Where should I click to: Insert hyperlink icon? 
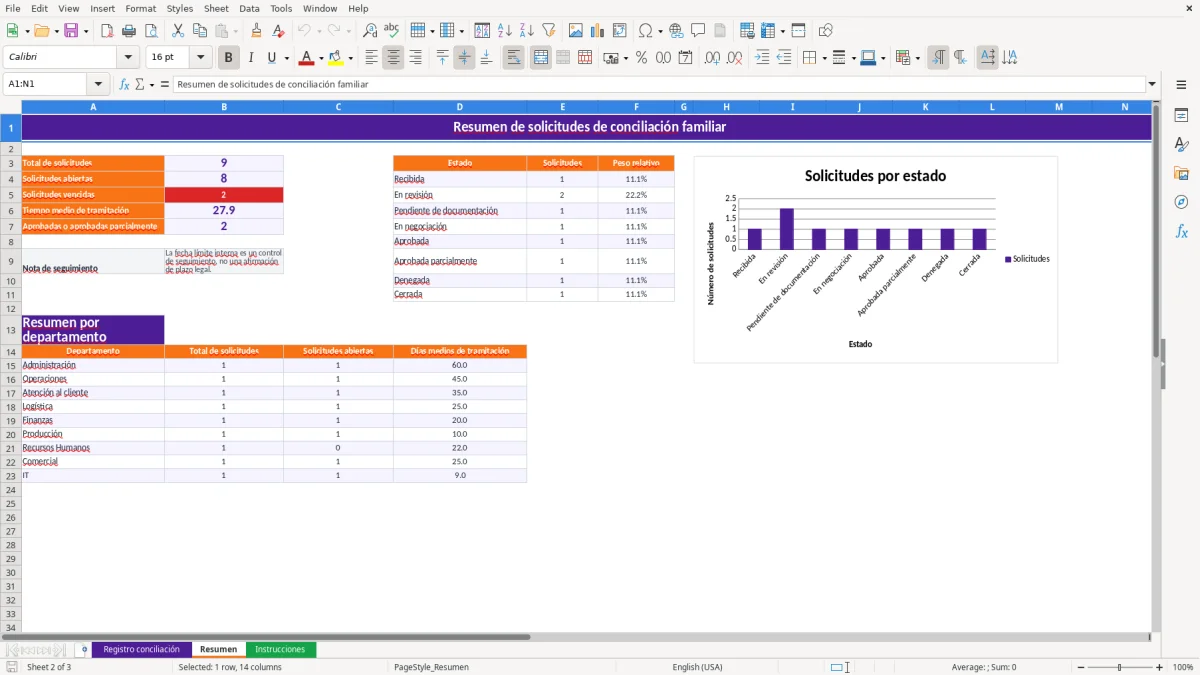[676, 31]
